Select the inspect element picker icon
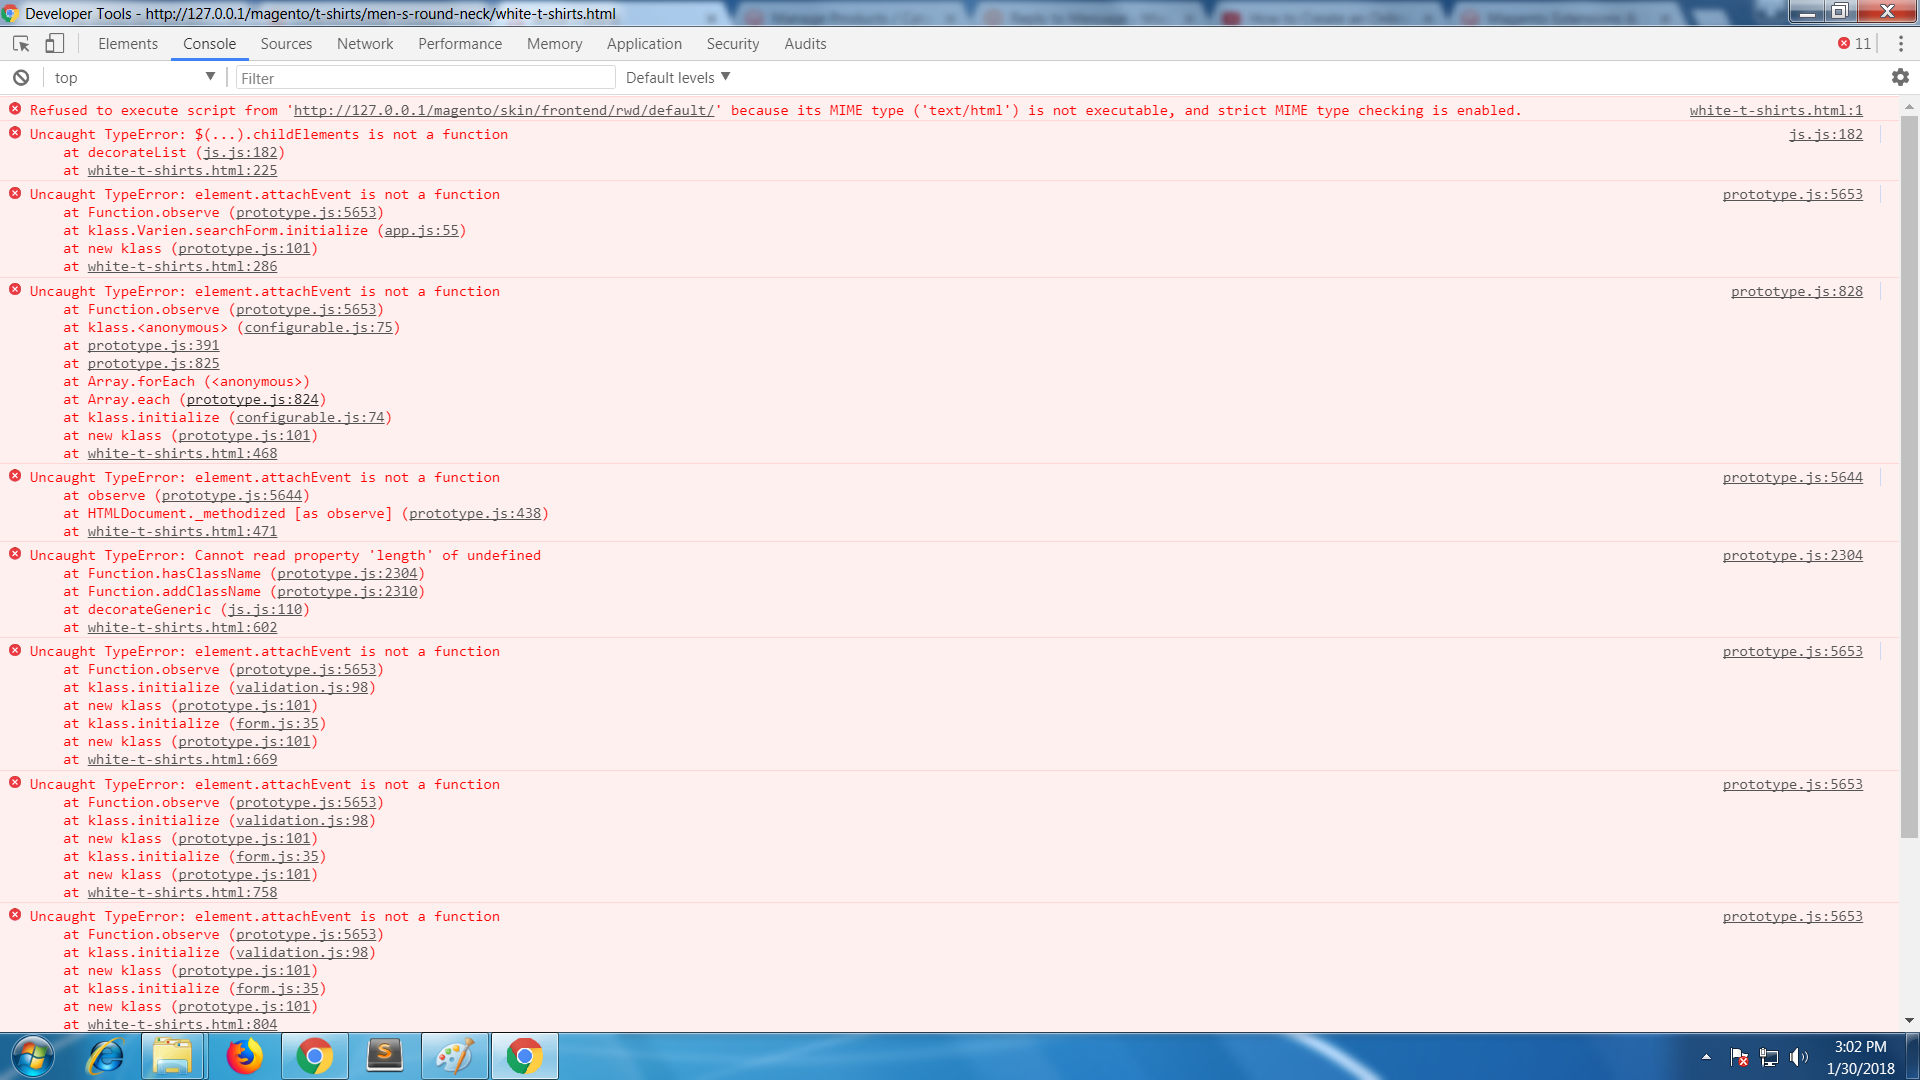The height and width of the screenshot is (1080, 1920). tap(19, 43)
